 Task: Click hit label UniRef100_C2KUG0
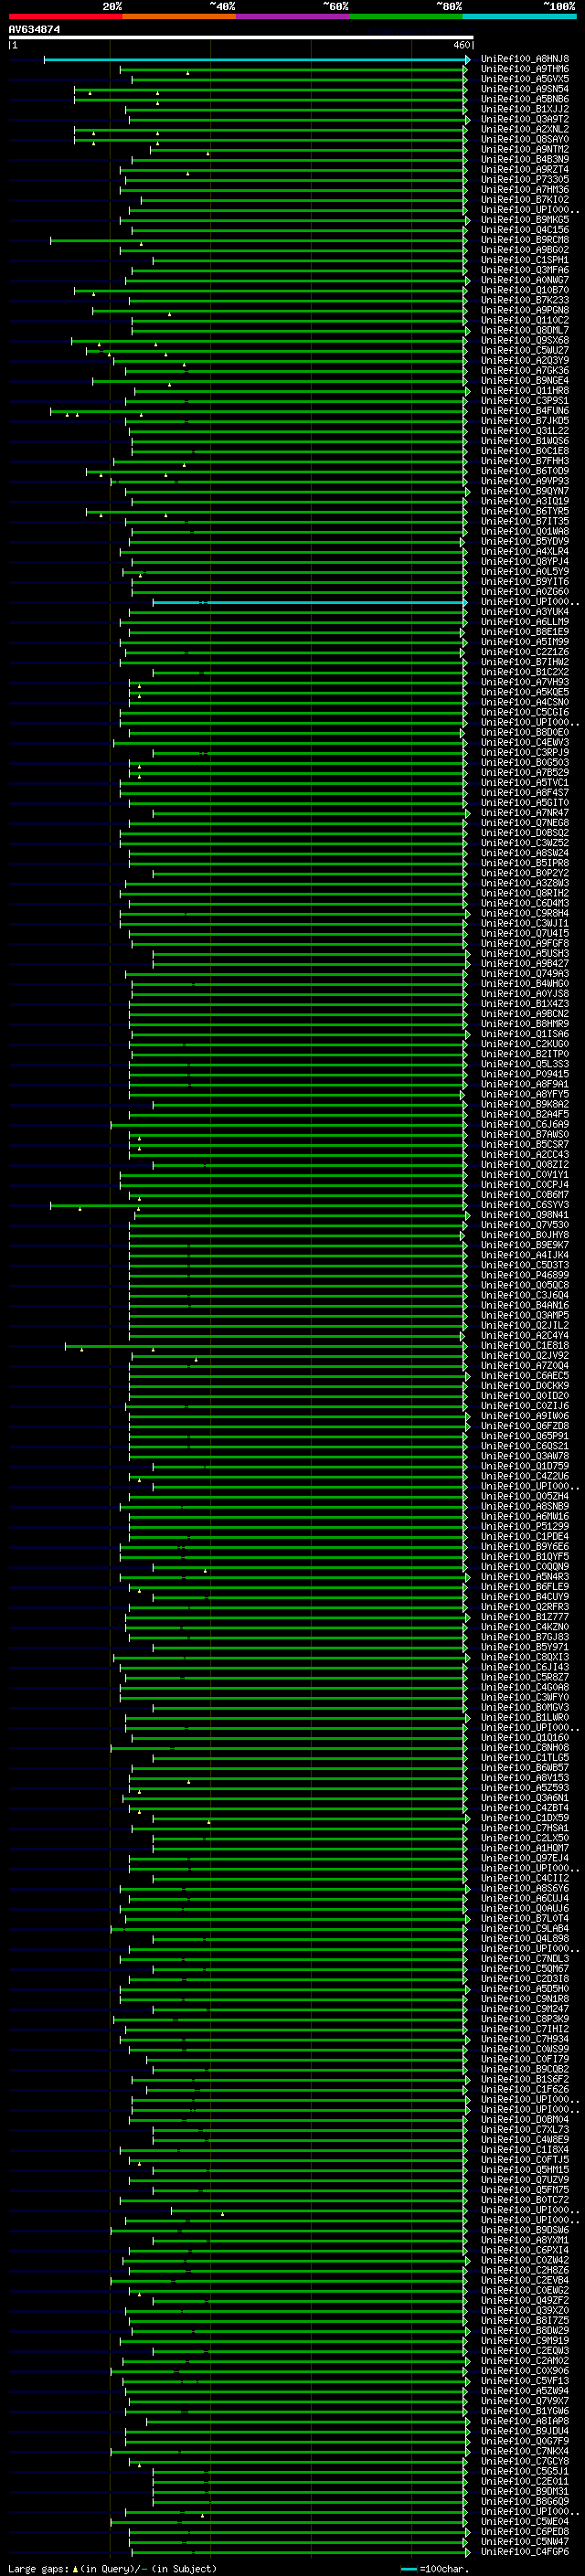[525, 1044]
